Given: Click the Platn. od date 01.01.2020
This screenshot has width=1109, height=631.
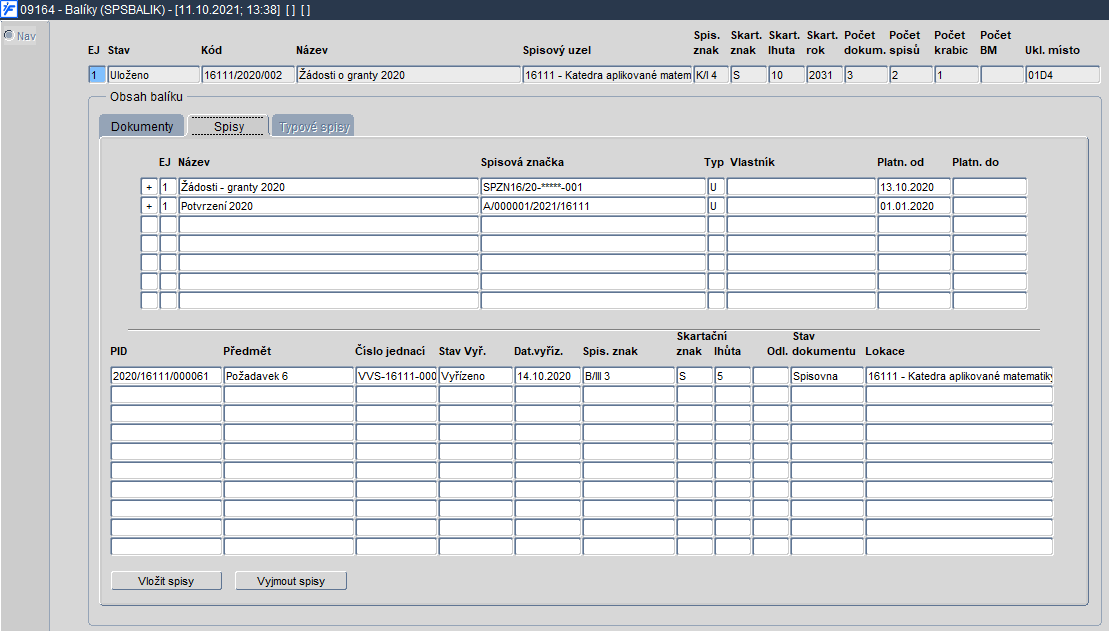Looking at the screenshot, I should (914, 207).
